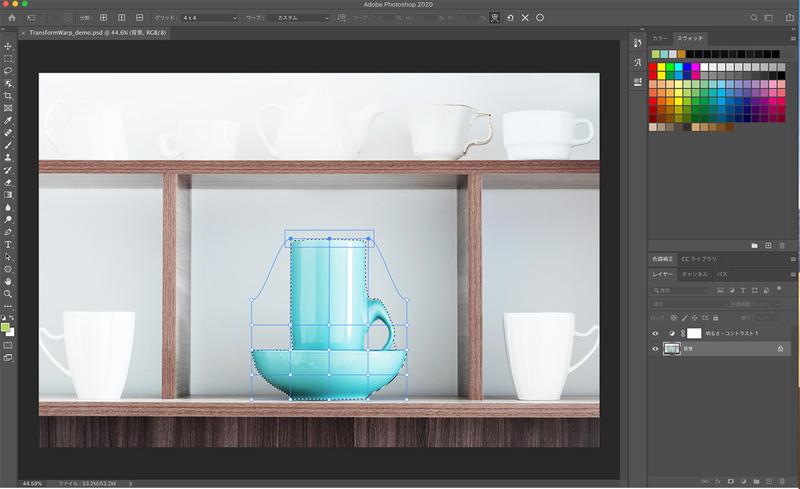Select the Brush tool

pos(8,145)
